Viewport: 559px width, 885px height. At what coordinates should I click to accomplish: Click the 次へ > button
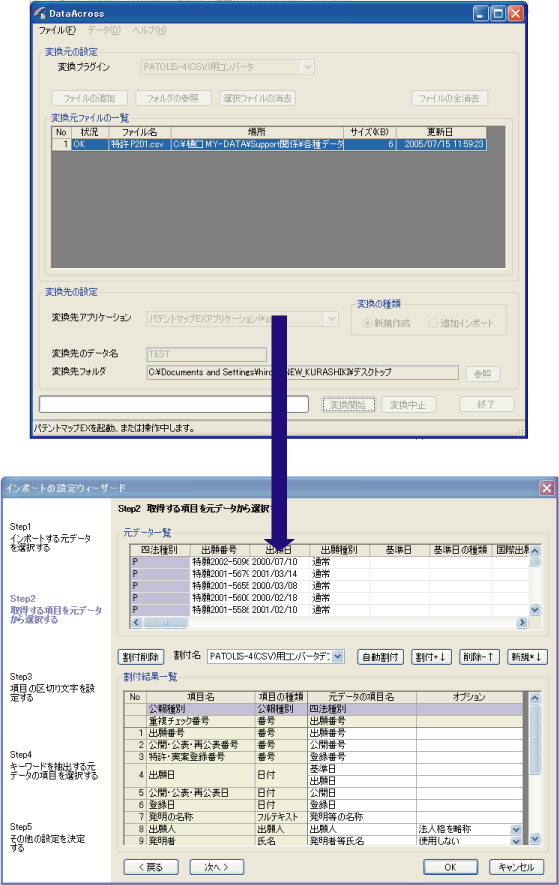[x=216, y=867]
